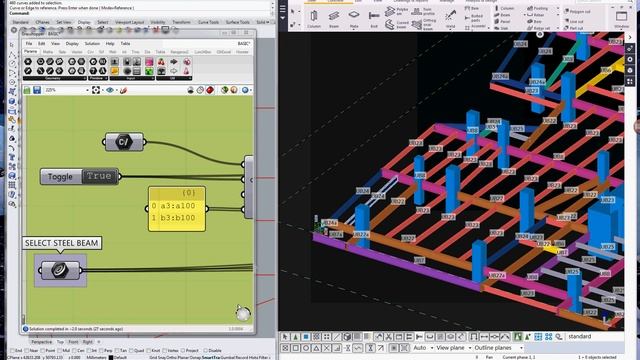Click the Tekla select-arrow icon in bottom toolbar
This screenshot has width=640, height=360.
[x=285, y=337]
